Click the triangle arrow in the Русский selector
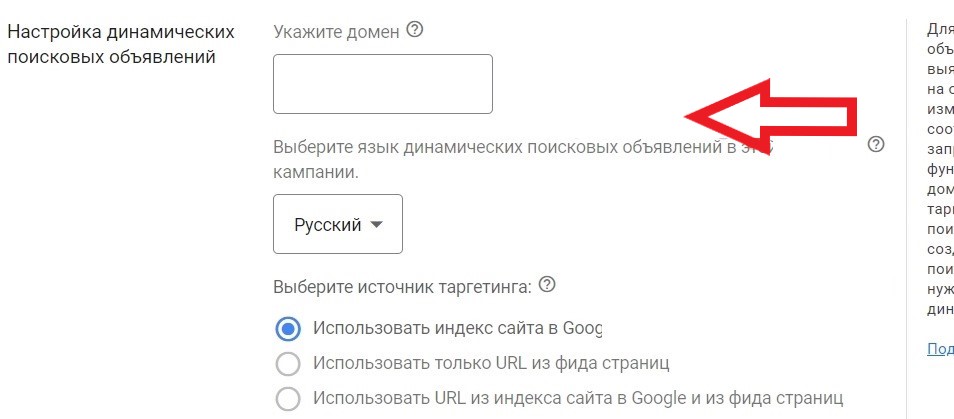Viewport: 954px width, 419px height. pyautogui.click(x=377, y=225)
